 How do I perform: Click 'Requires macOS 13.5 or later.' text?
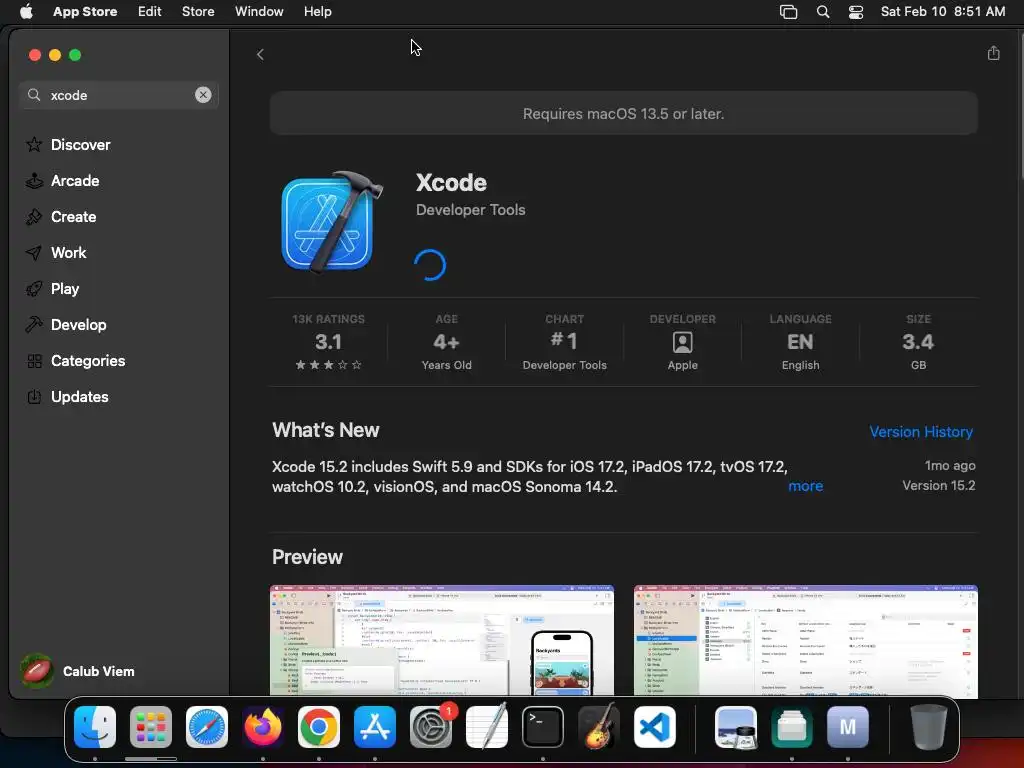[x=623, y=114]
